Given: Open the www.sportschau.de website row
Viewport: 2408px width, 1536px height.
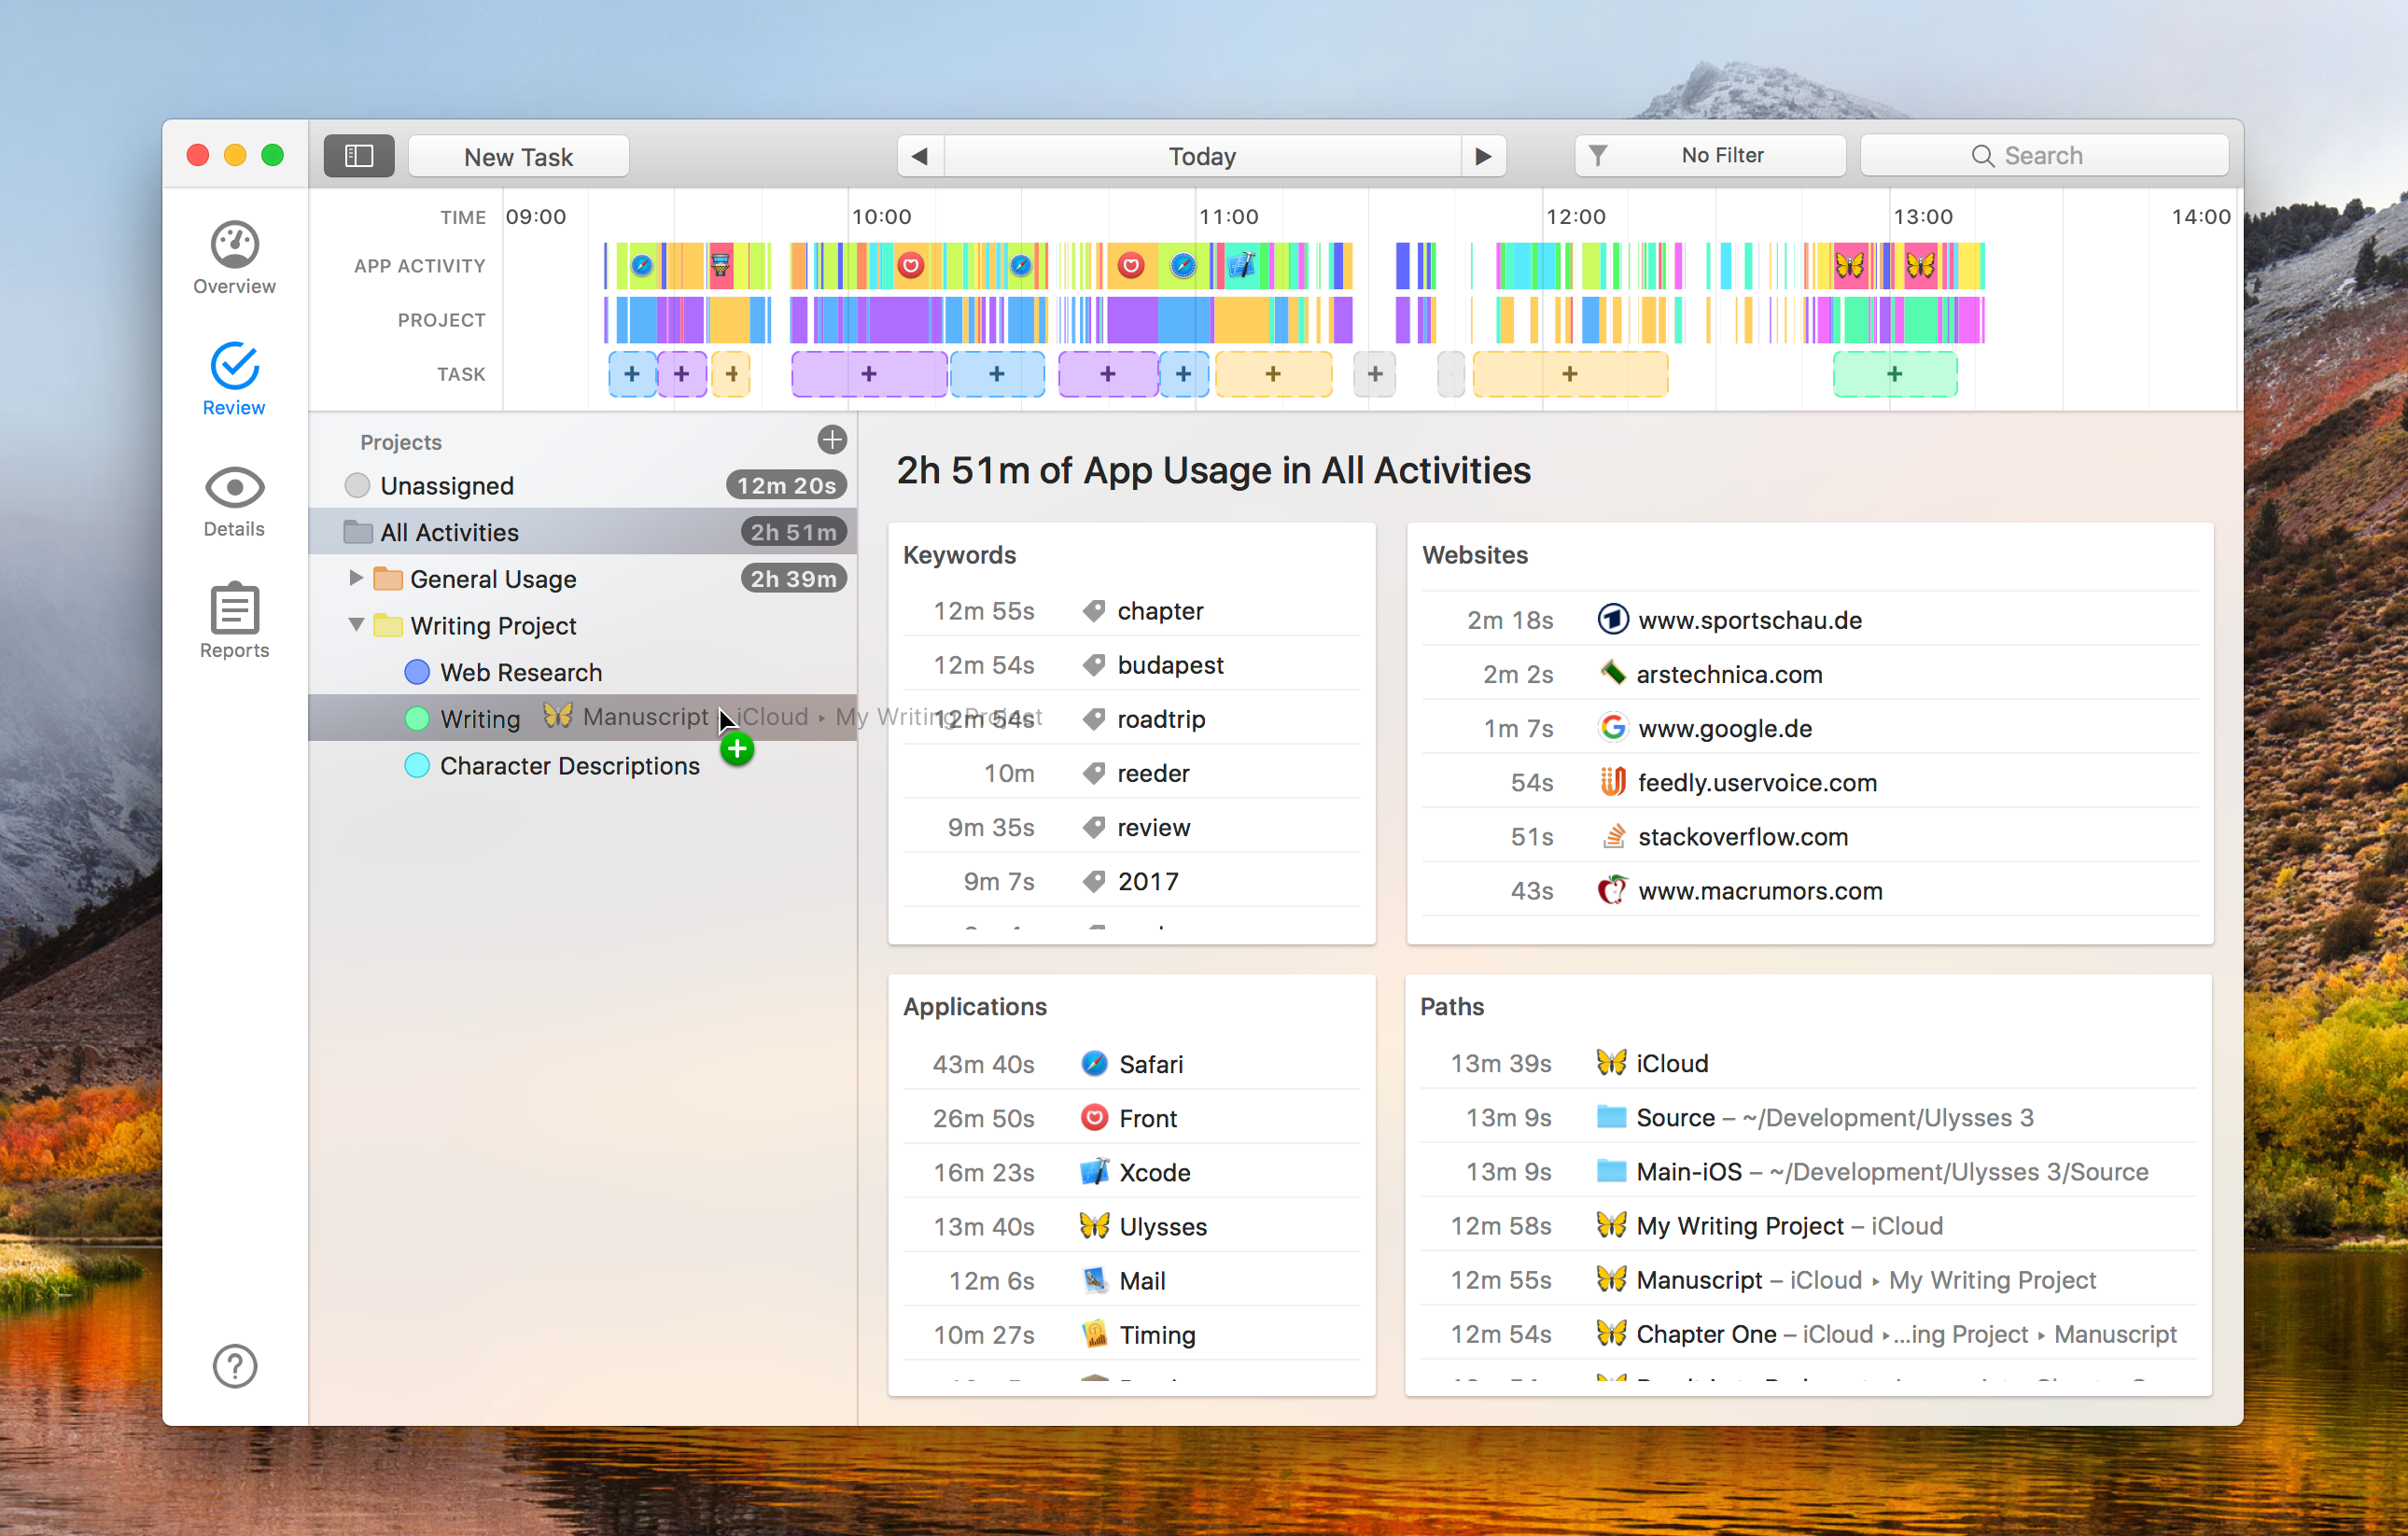Looking at the screenshot, I should coord(1809,620).
